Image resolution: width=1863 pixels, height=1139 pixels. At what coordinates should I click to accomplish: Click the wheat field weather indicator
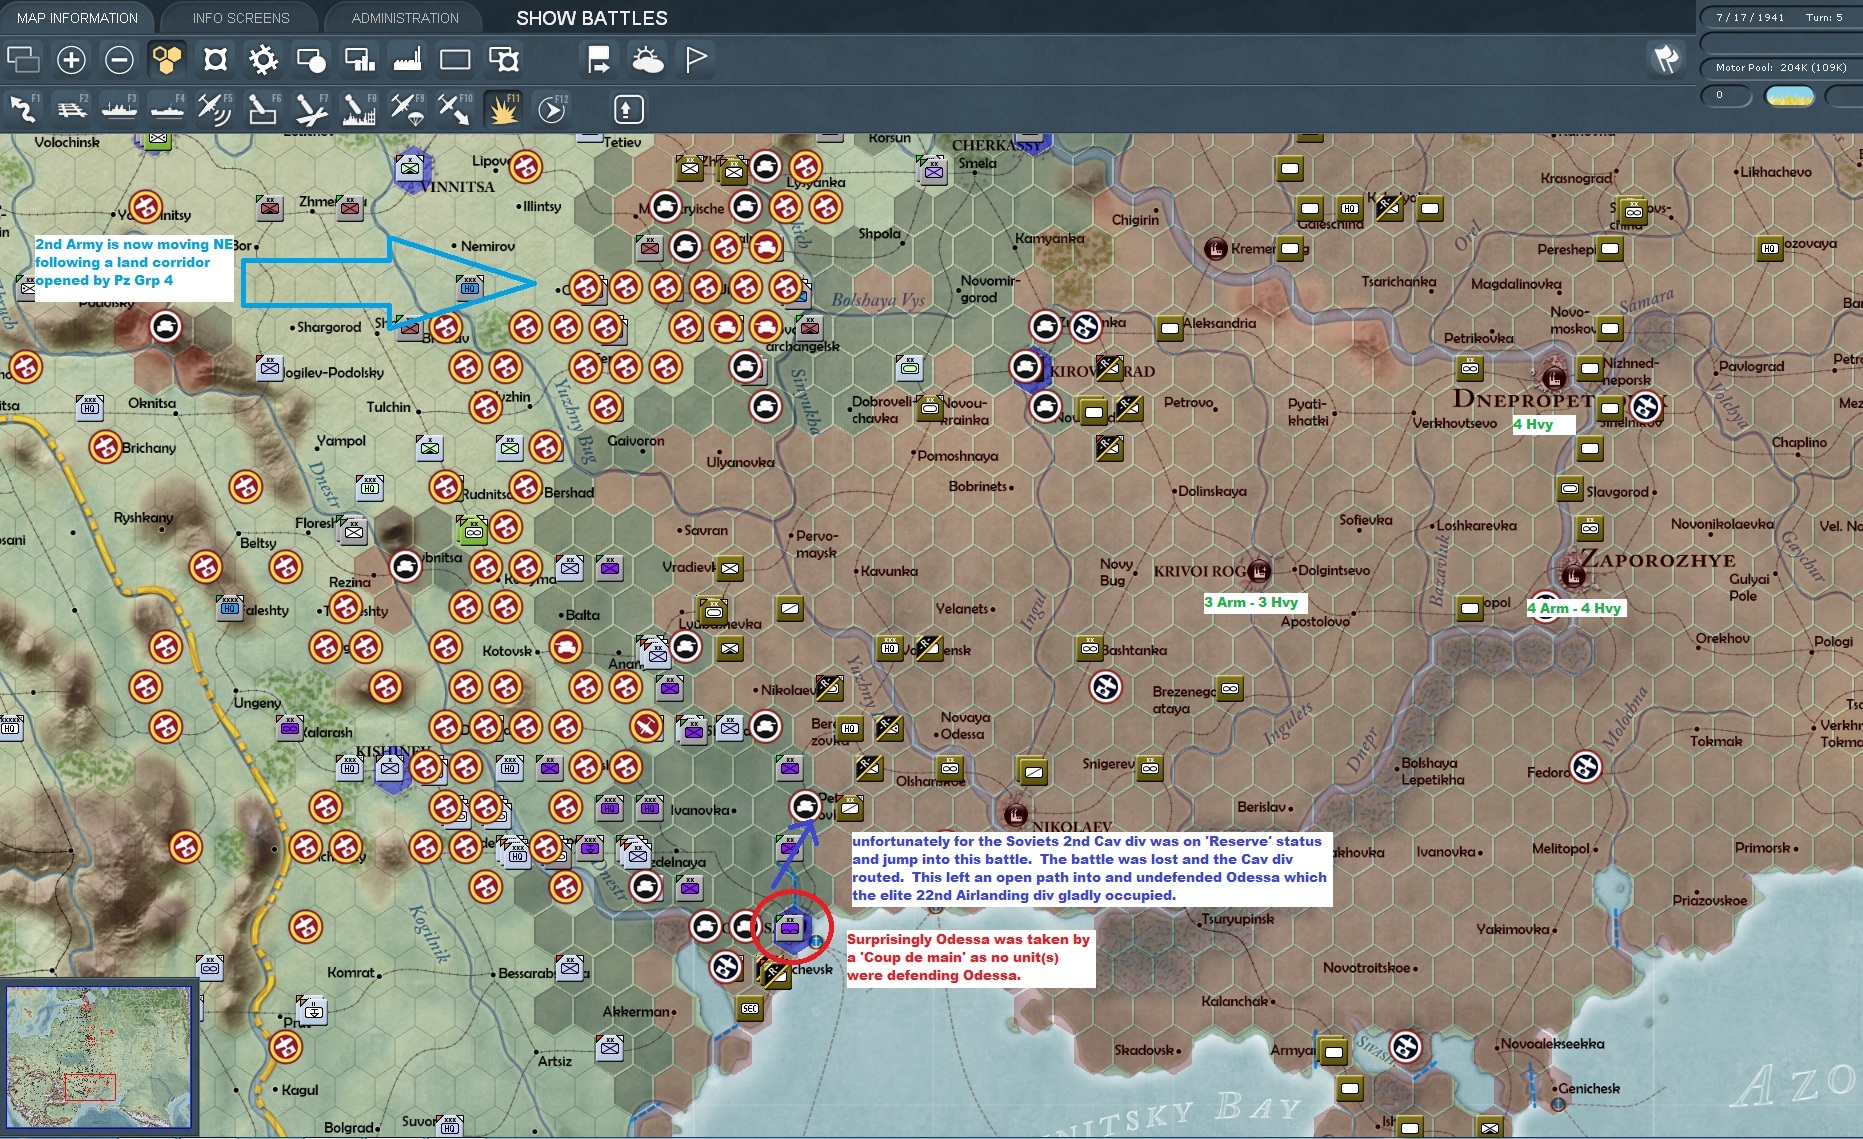1790,96
